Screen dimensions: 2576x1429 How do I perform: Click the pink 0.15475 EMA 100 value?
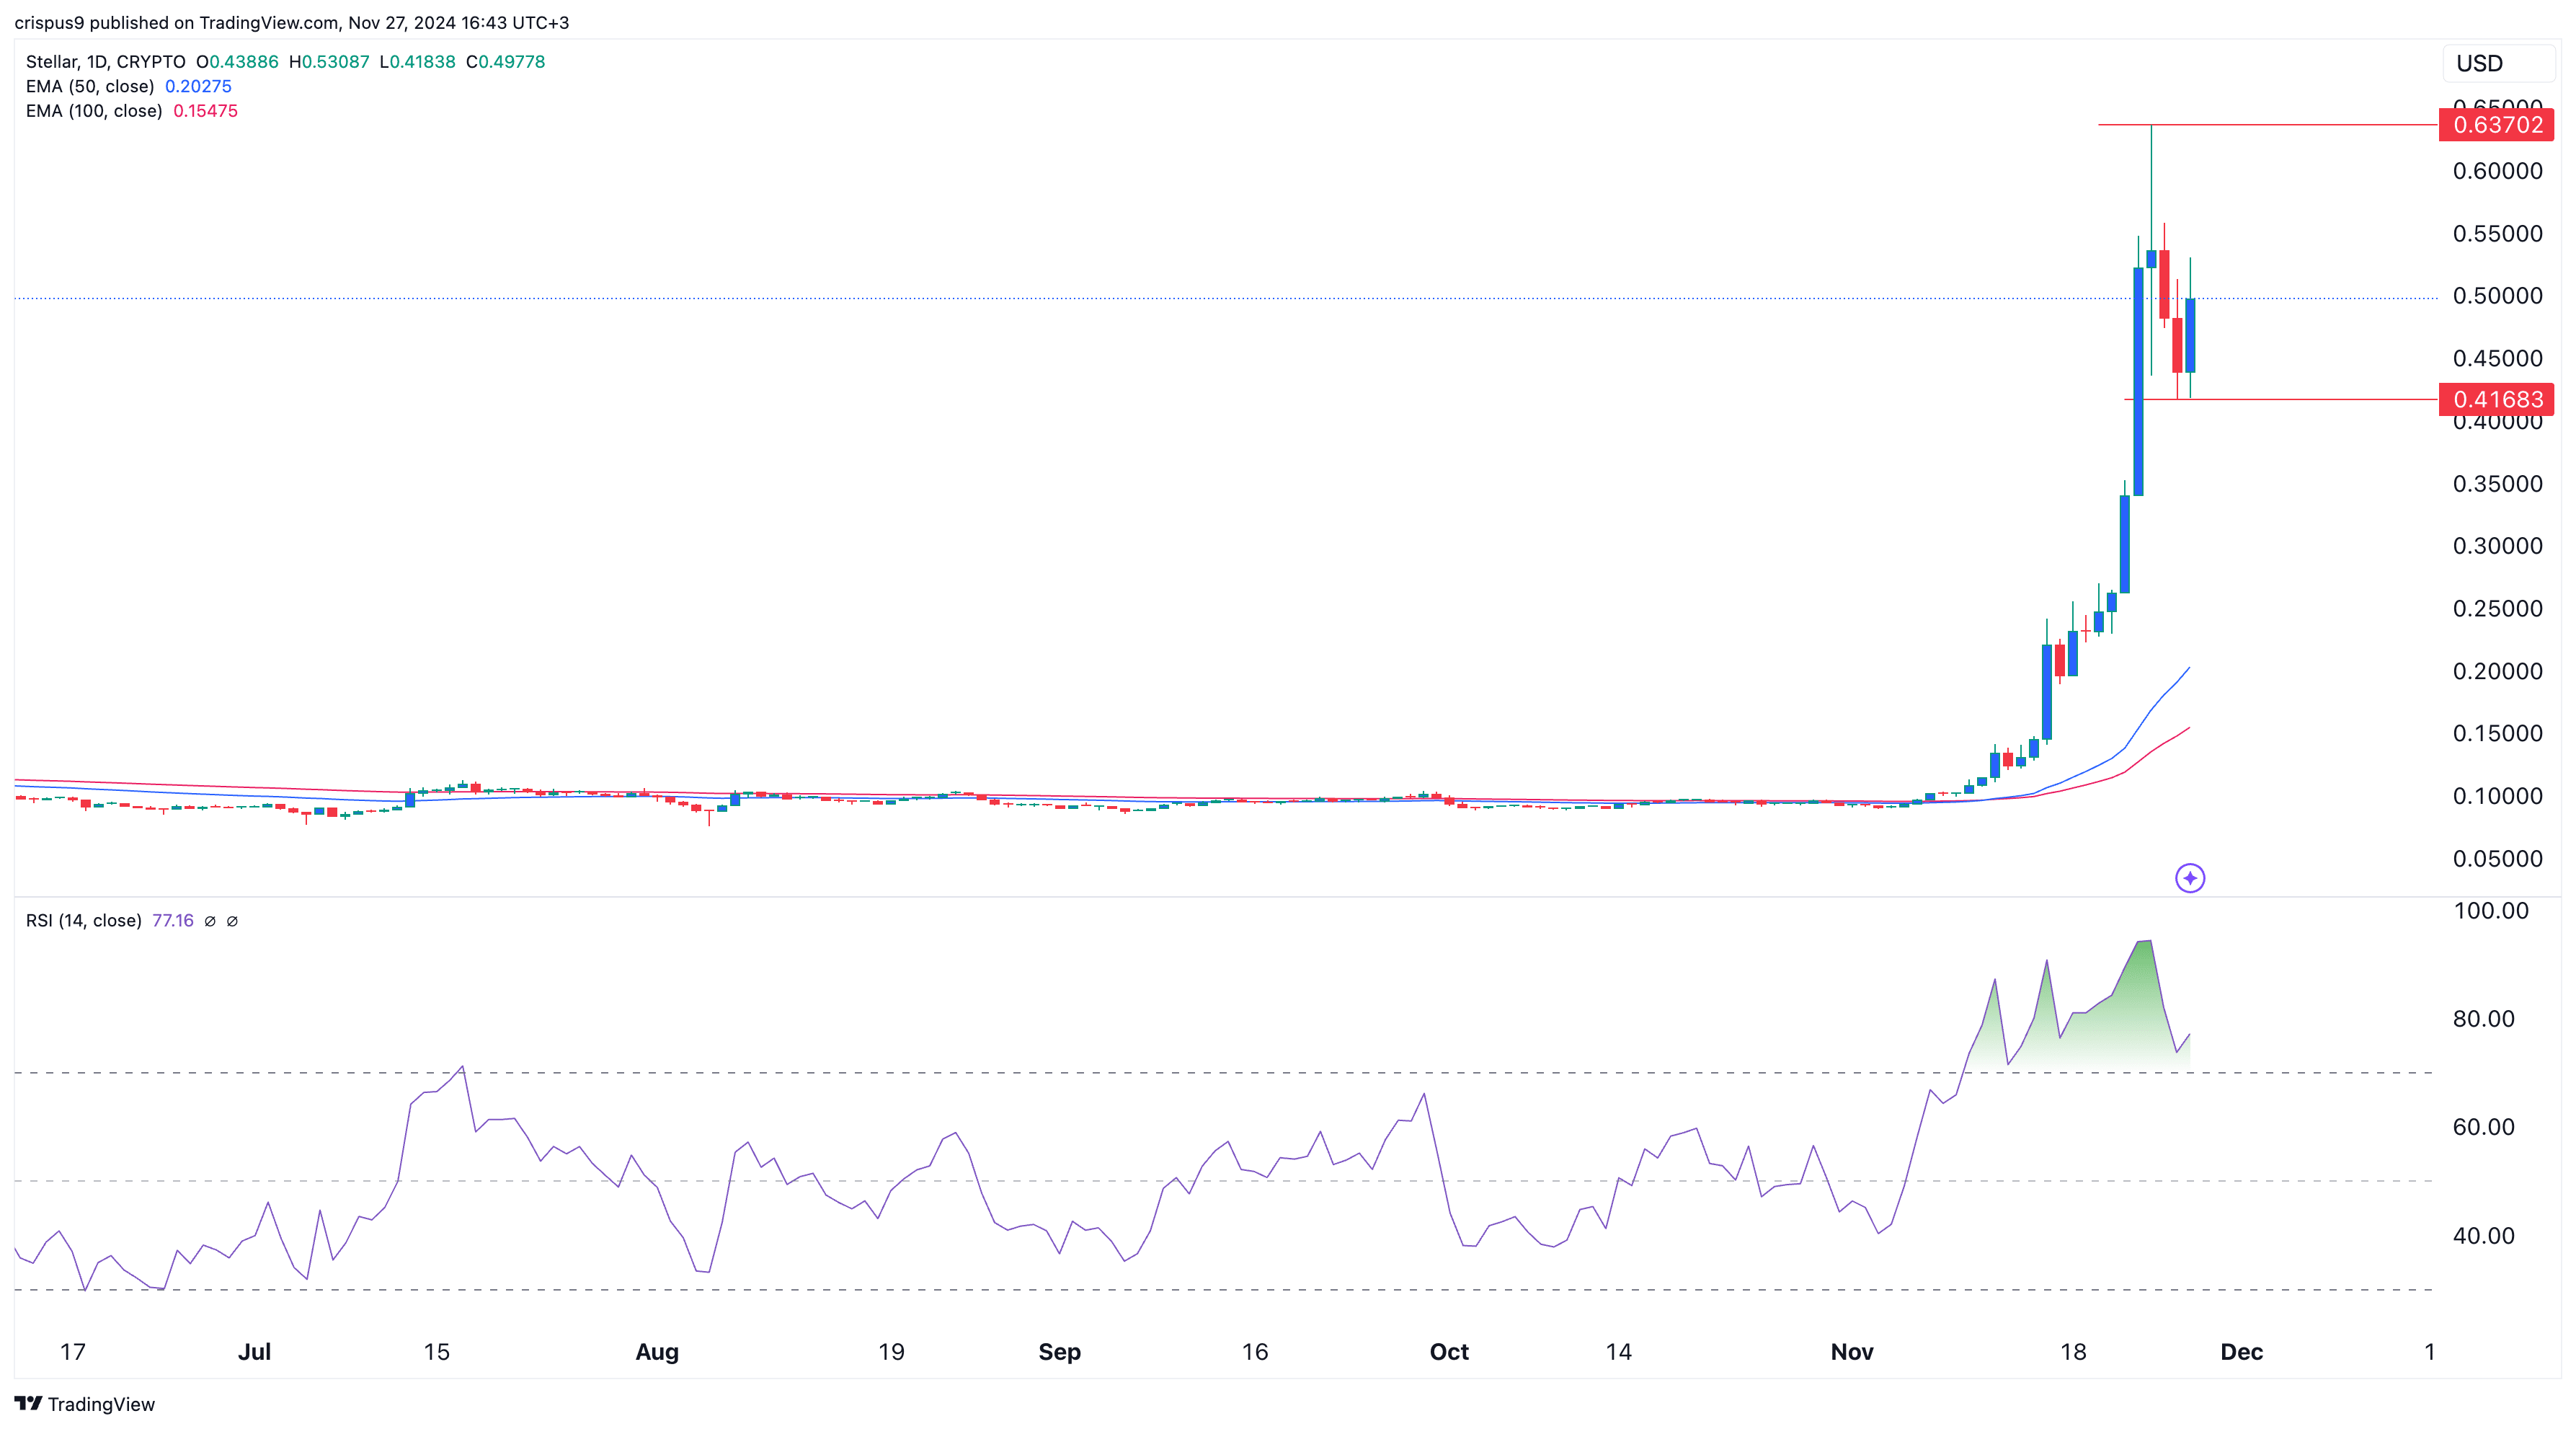(205, 111)
